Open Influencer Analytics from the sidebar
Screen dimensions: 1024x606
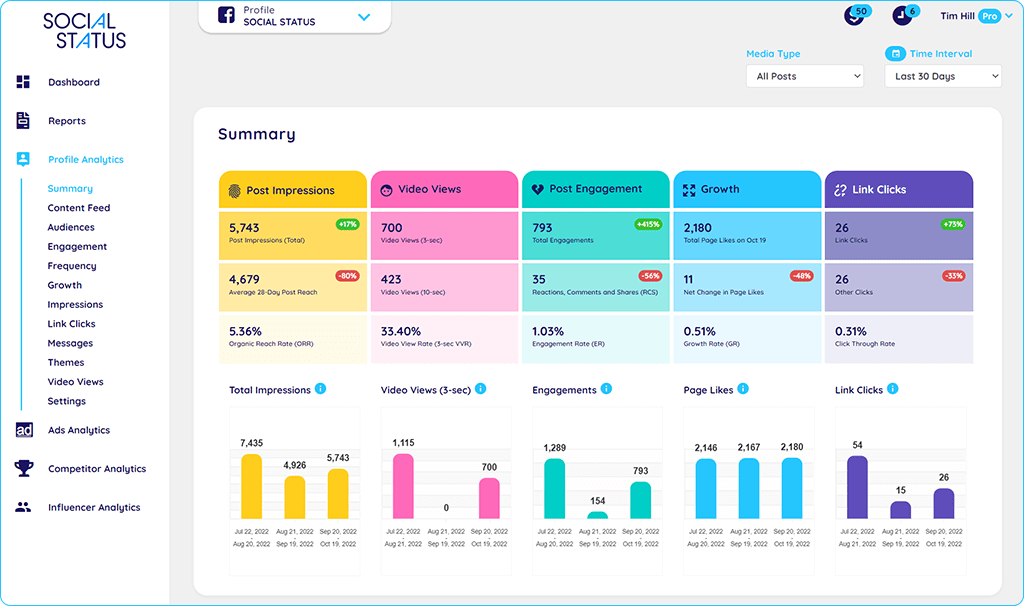pyautogui.click(x=24, y=507)
